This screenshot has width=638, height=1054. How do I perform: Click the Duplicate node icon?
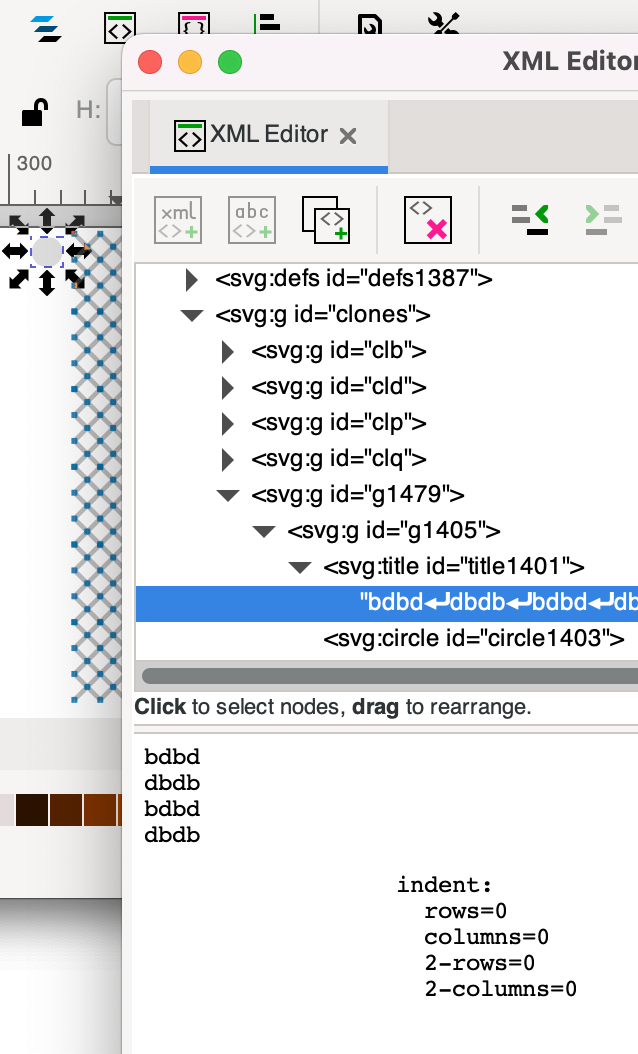326,219
